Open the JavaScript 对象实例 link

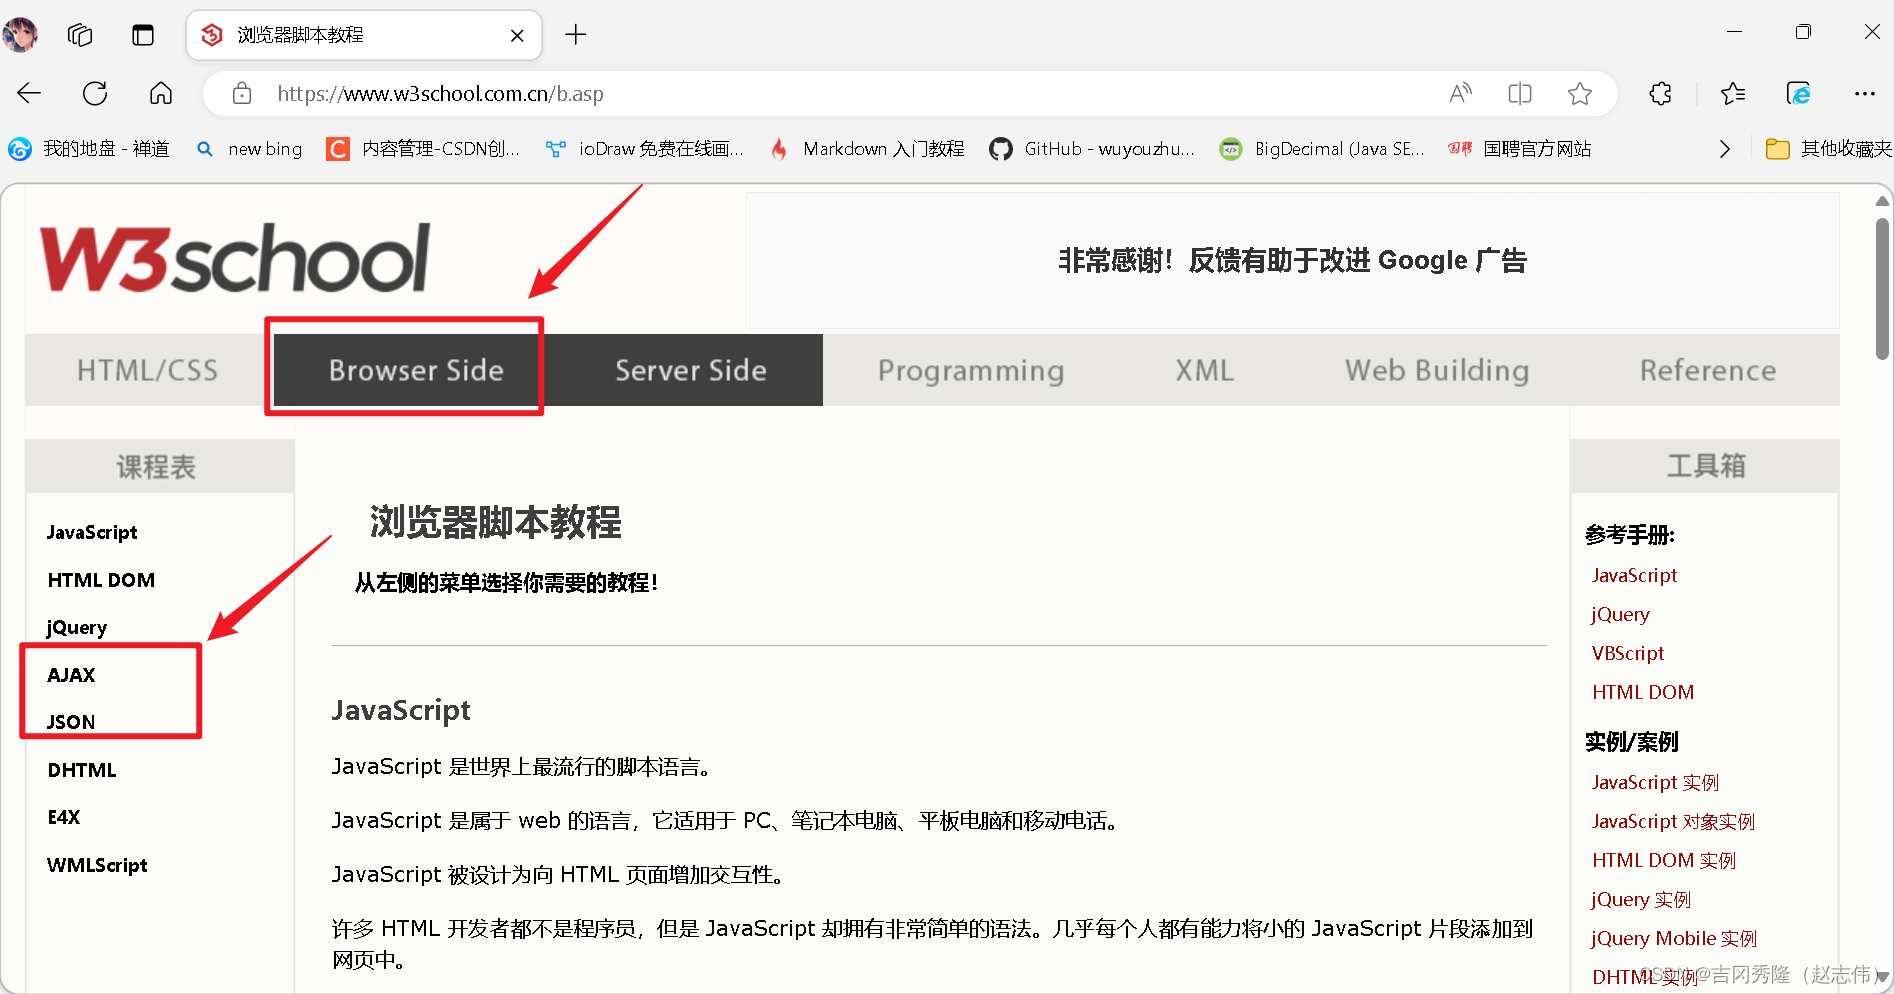coord(1673,821)
